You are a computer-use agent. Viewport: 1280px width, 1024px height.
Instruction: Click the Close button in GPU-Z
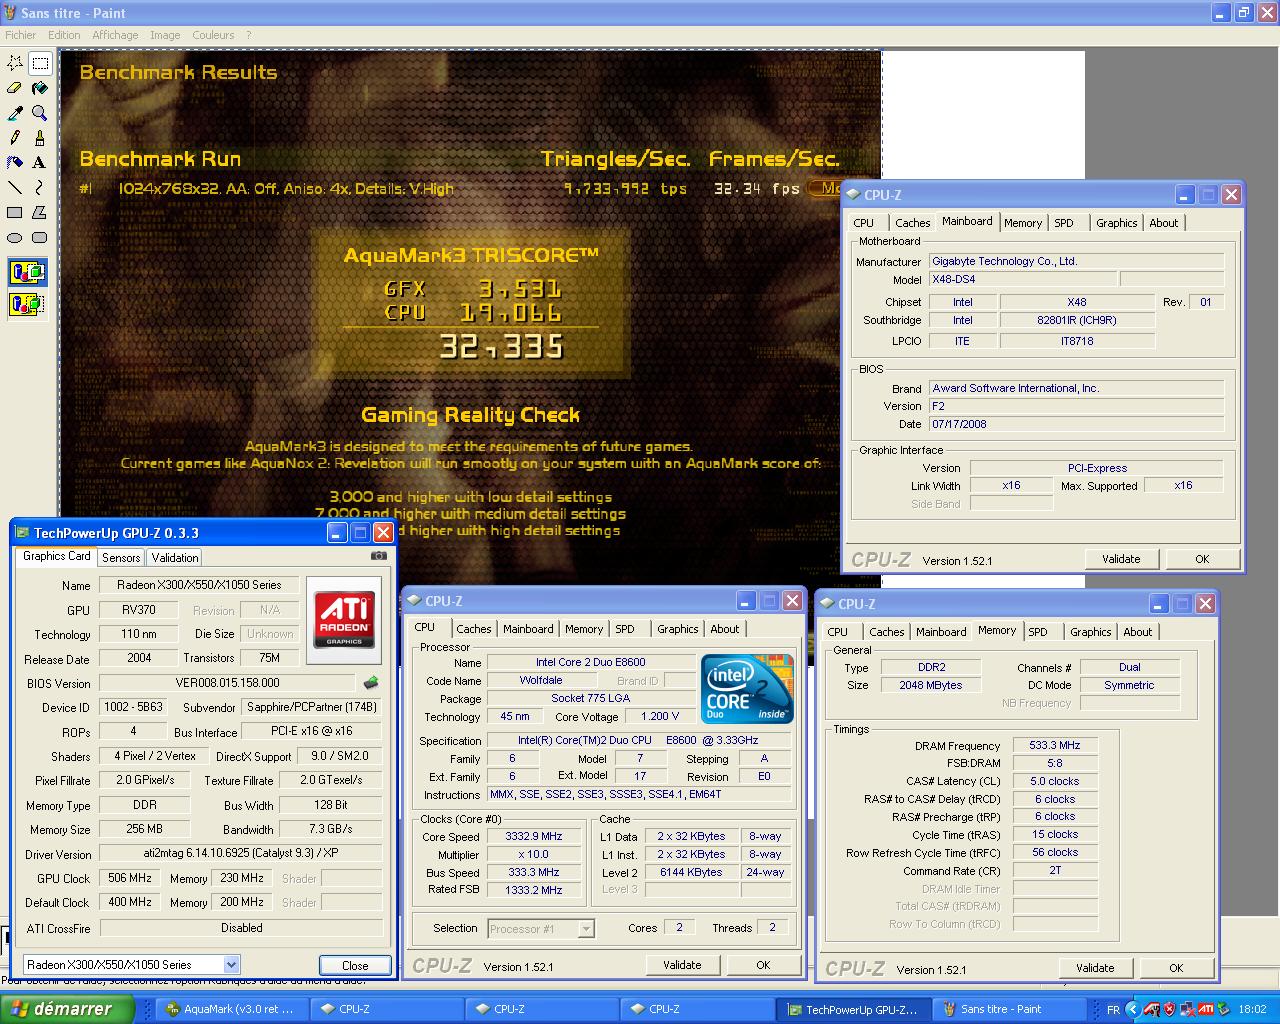tap(355, 965)
